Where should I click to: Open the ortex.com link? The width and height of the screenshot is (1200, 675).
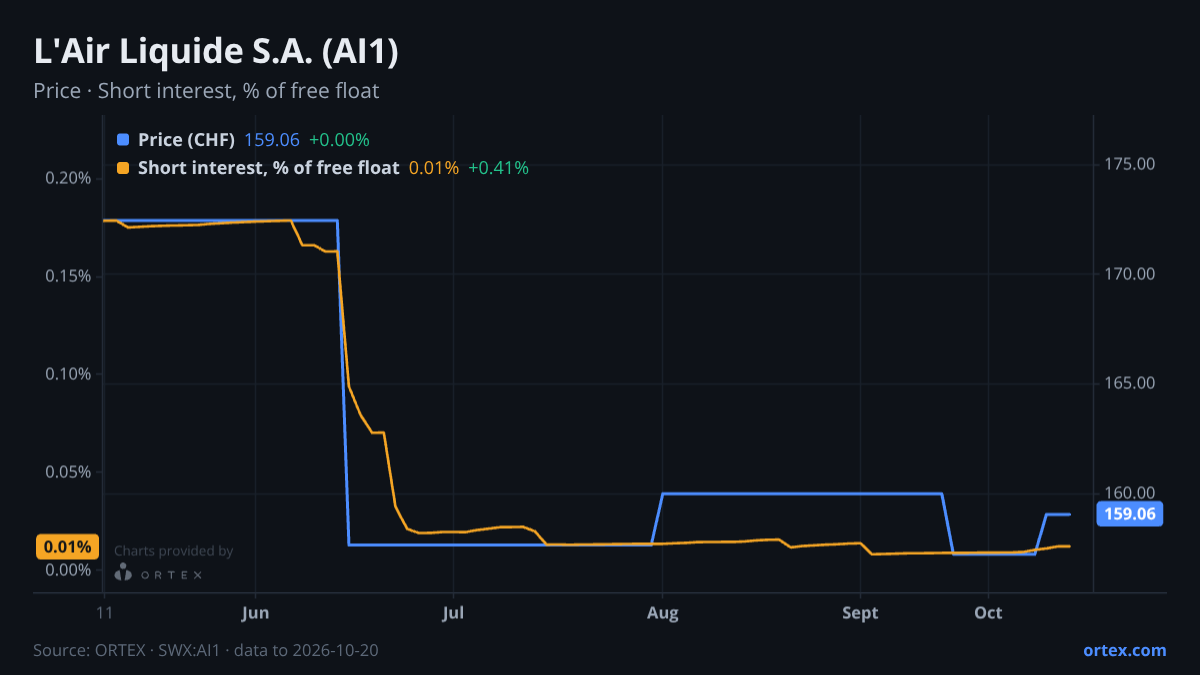point(1125,650)
